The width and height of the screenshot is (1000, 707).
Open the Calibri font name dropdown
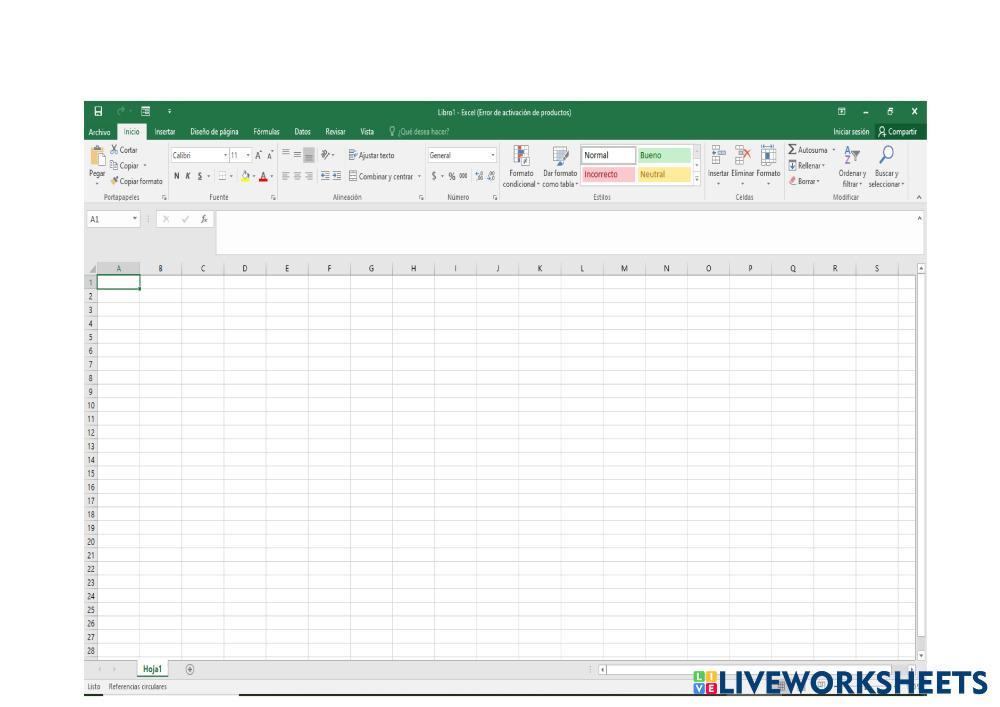coord(225,155)
